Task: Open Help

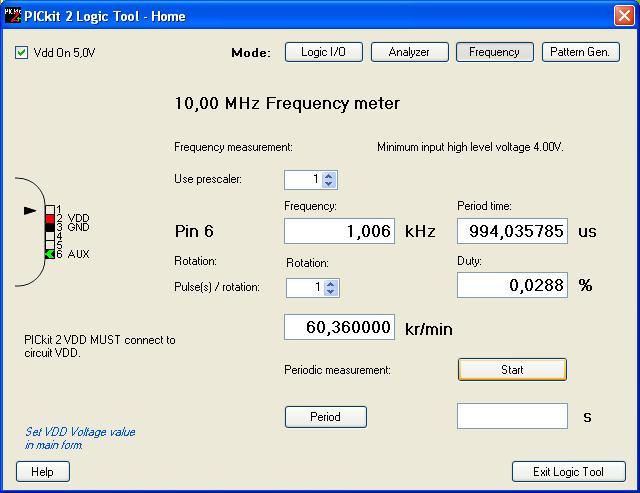Action: (x=43, y=472)
